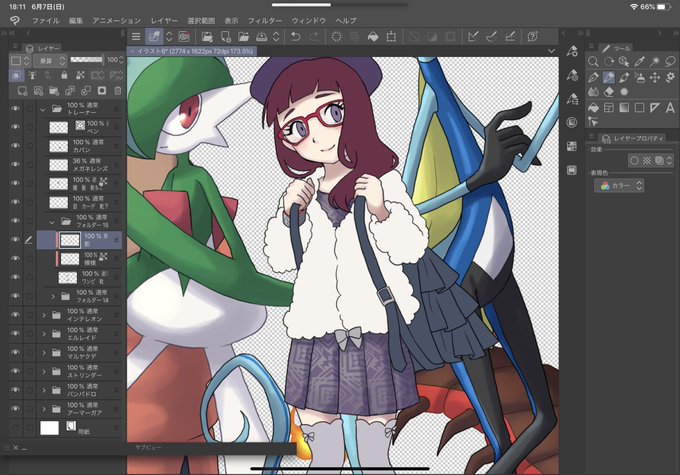Toggle visibility of トレーナー folder
The width and height of the screenshot is (680, 475).
click(15, 108)
